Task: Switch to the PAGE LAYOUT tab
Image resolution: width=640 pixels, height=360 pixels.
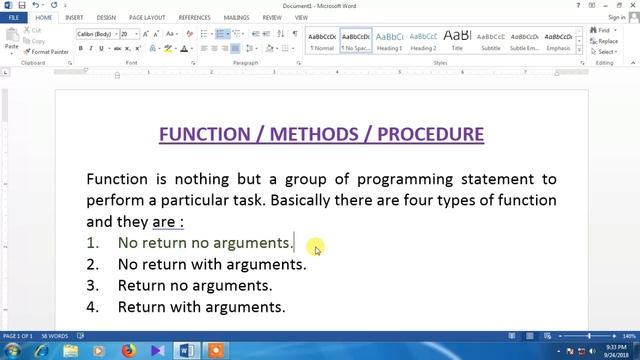Action: pyautogui.click(x=147, y=18)
